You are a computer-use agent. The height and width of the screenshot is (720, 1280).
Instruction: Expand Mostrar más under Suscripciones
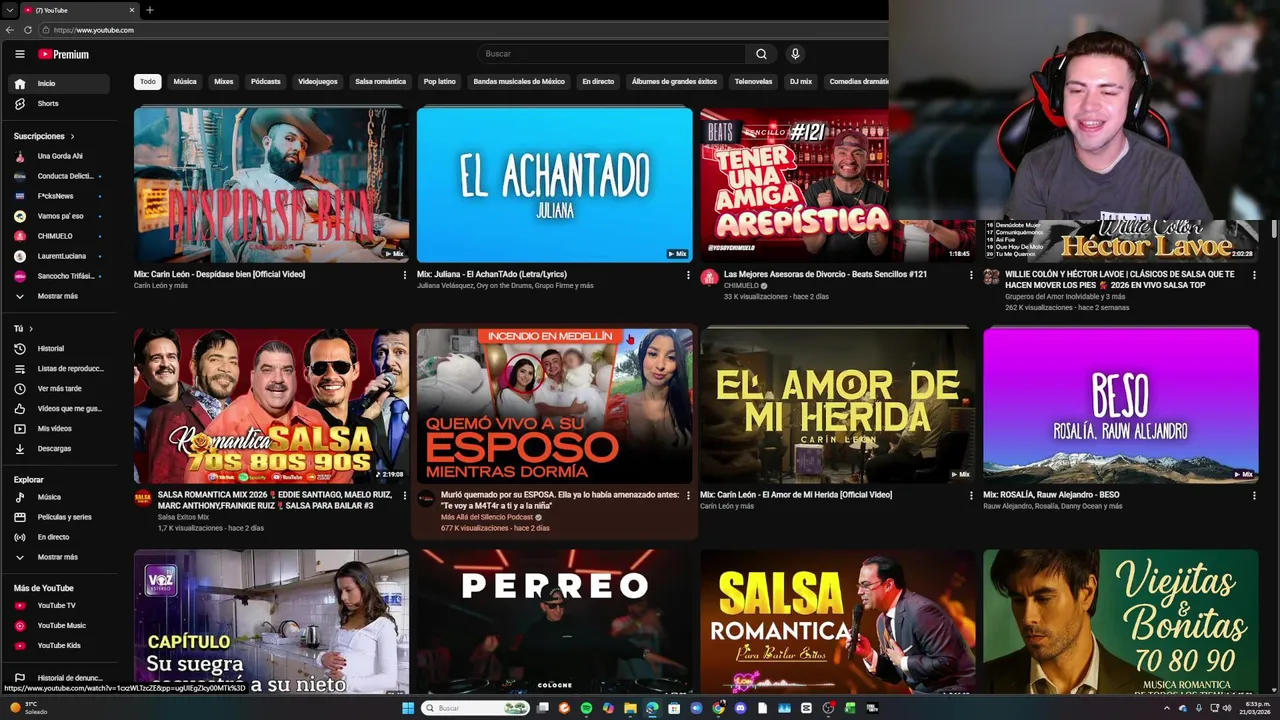60,296
